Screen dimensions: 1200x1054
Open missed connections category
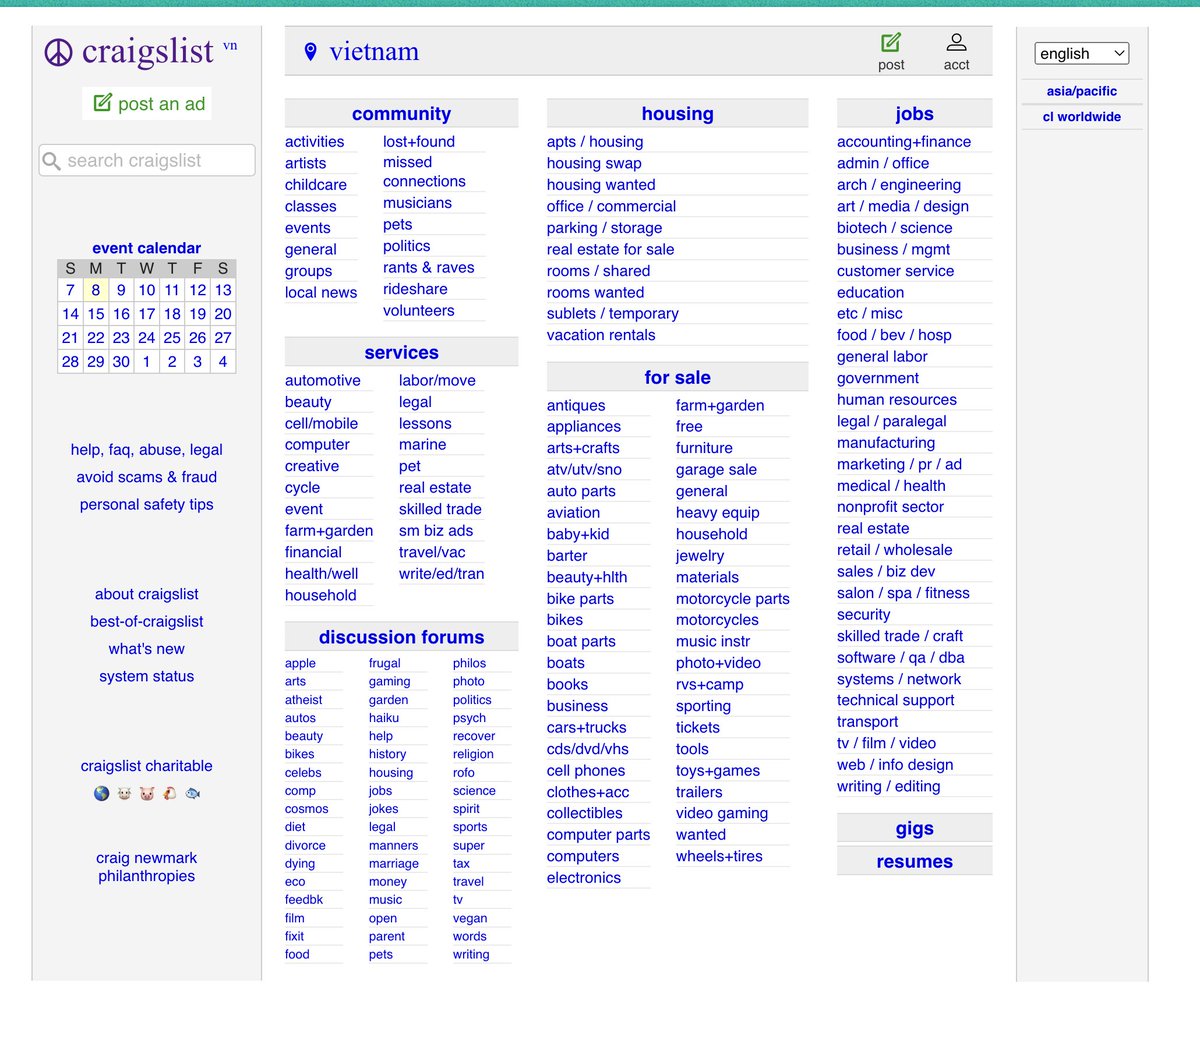pyautogui.click(x=424, y=172)
